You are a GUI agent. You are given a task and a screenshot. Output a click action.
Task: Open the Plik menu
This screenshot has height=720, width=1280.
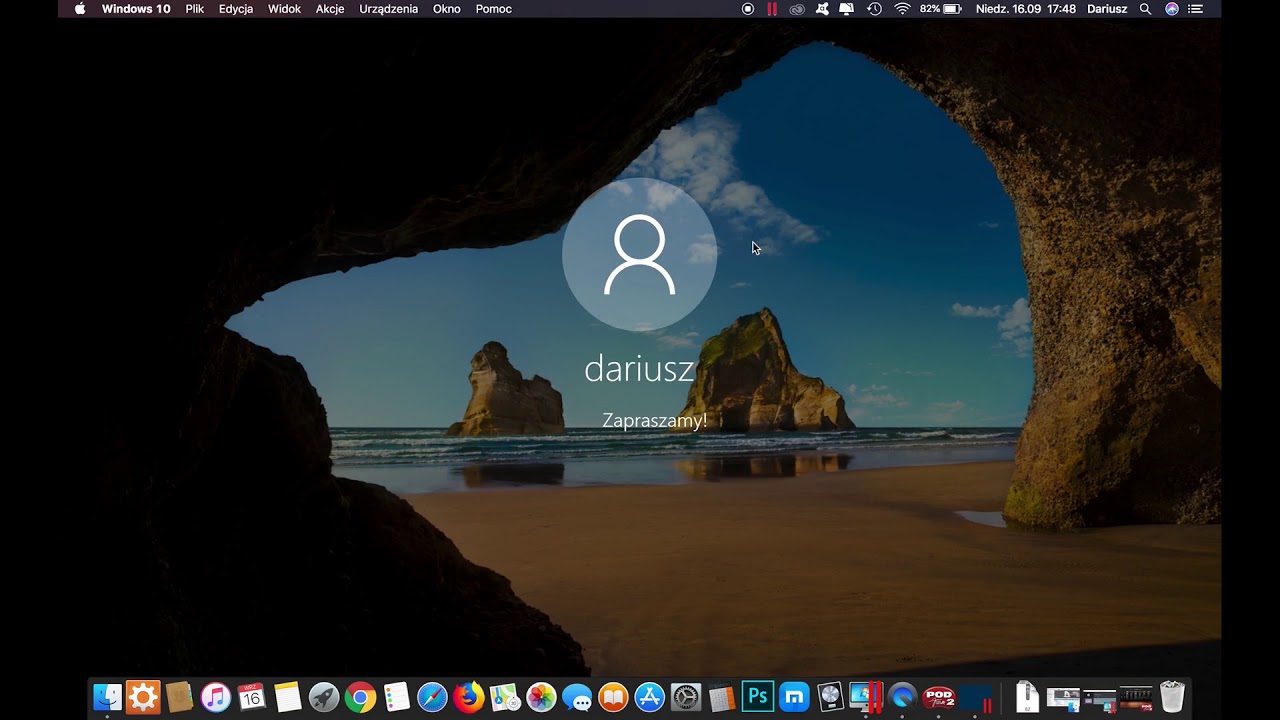[x=194, y=9]
